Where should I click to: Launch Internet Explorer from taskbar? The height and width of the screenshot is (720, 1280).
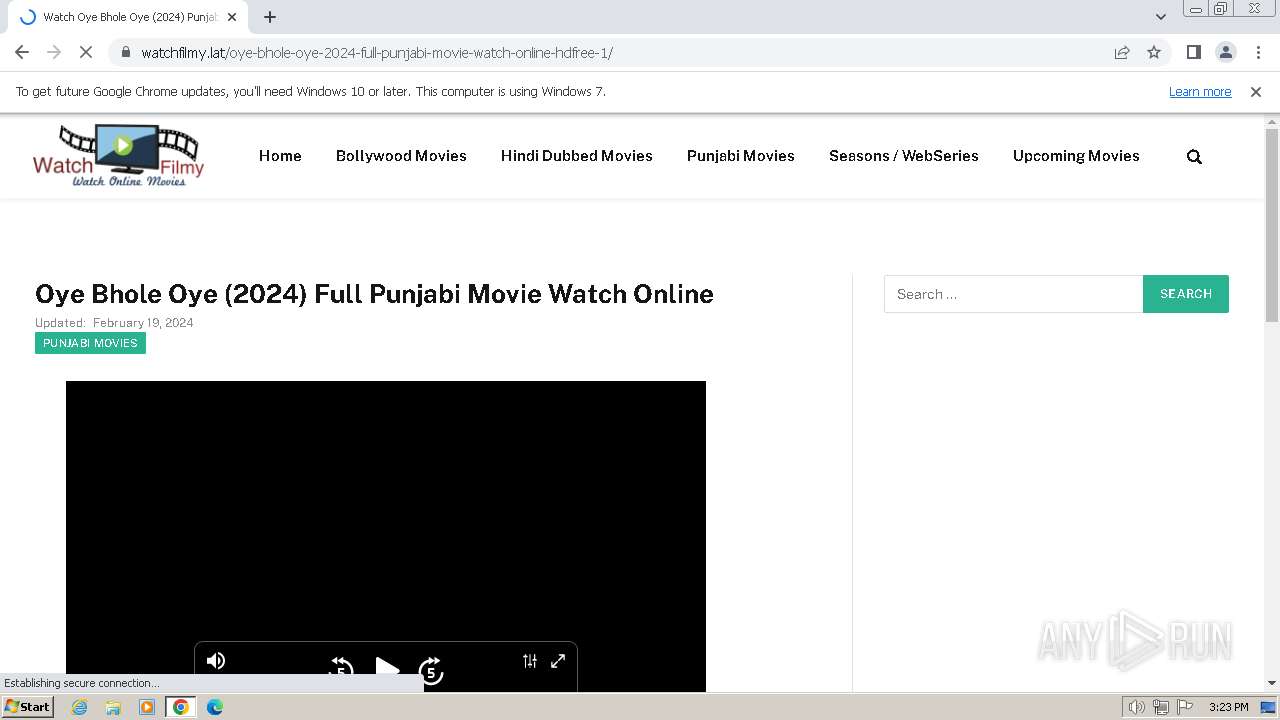point(80,707)
